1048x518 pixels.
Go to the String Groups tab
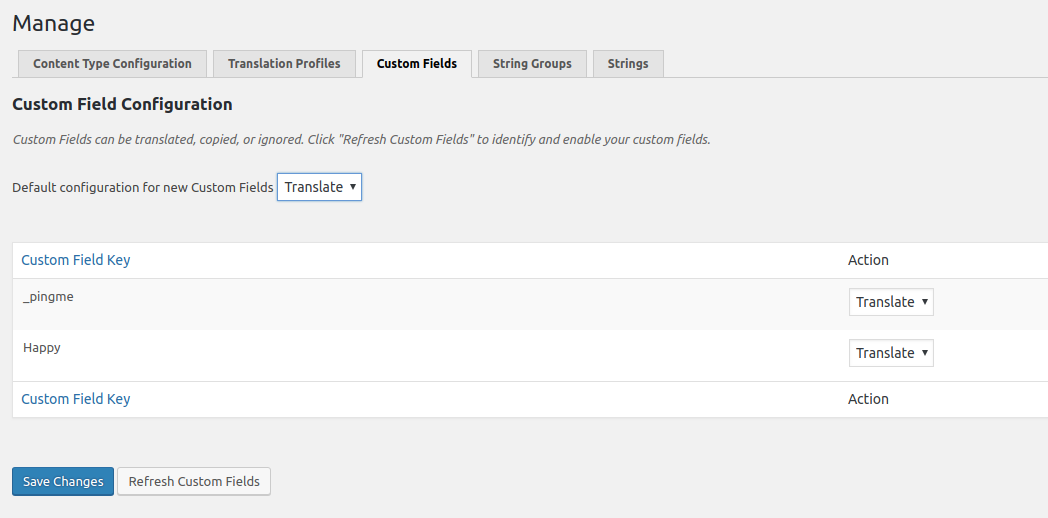(x=532, y=64)
